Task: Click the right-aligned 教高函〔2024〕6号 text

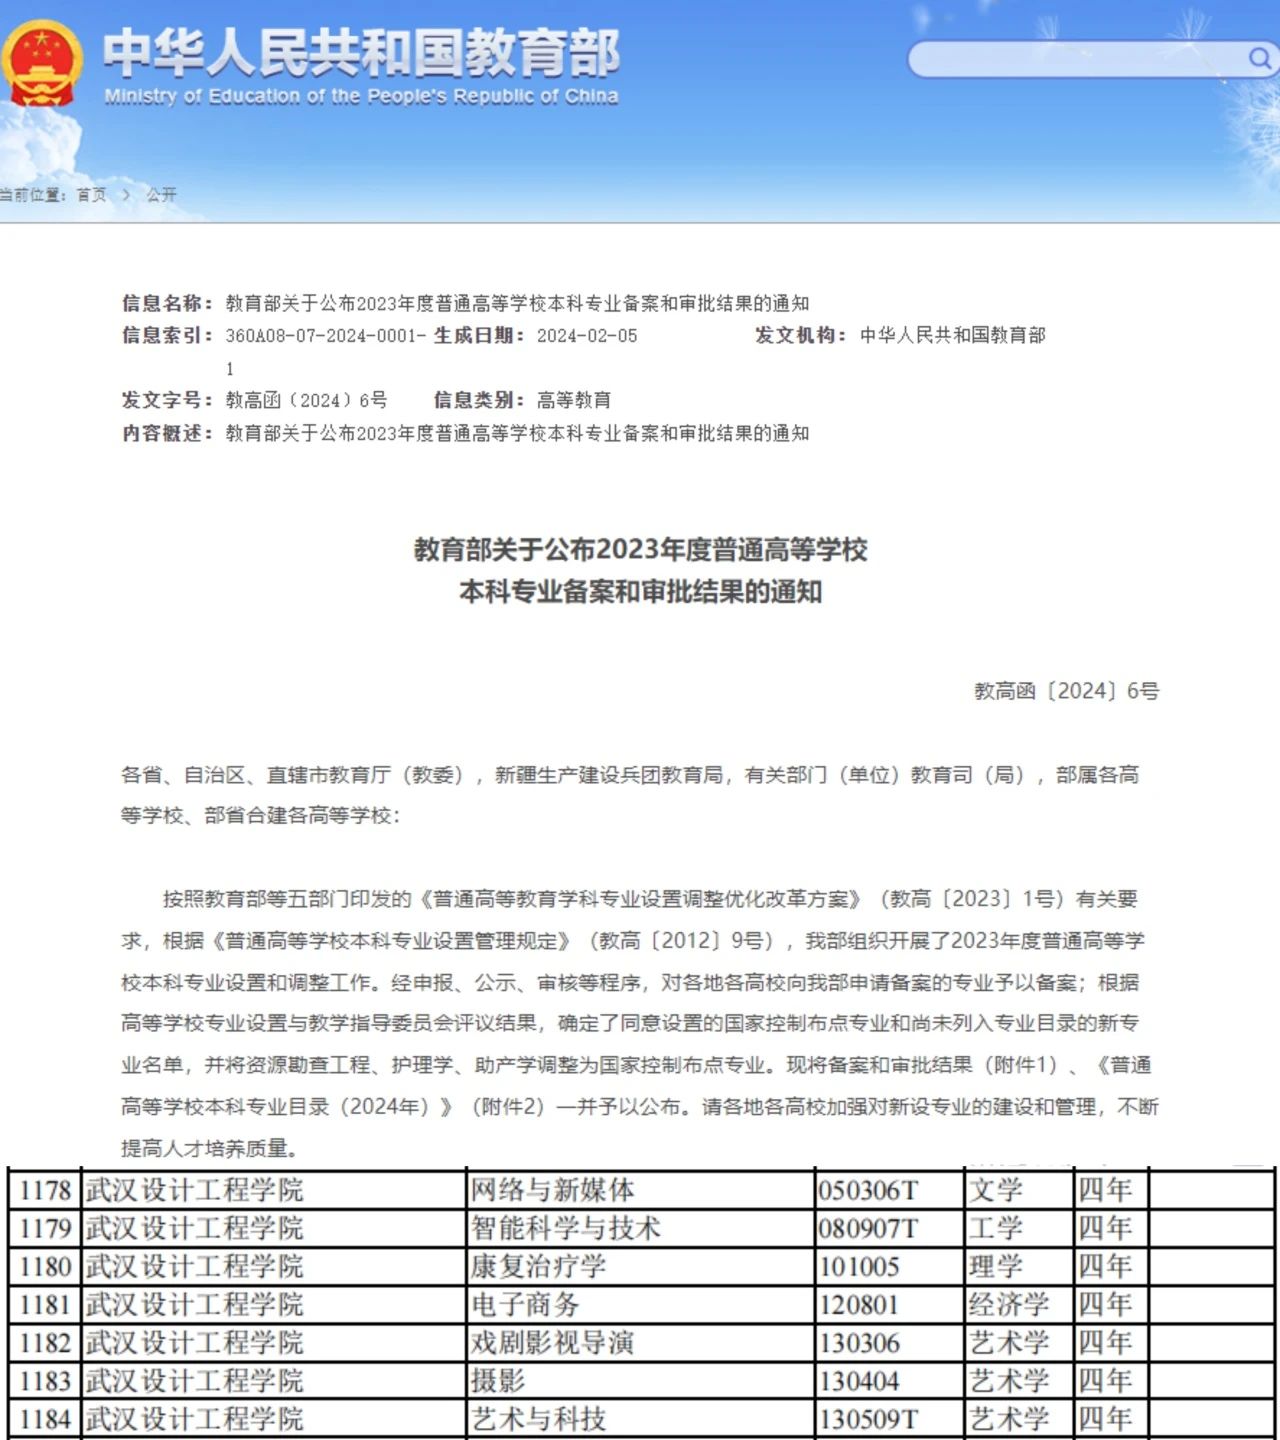Action: [1066, 691]
